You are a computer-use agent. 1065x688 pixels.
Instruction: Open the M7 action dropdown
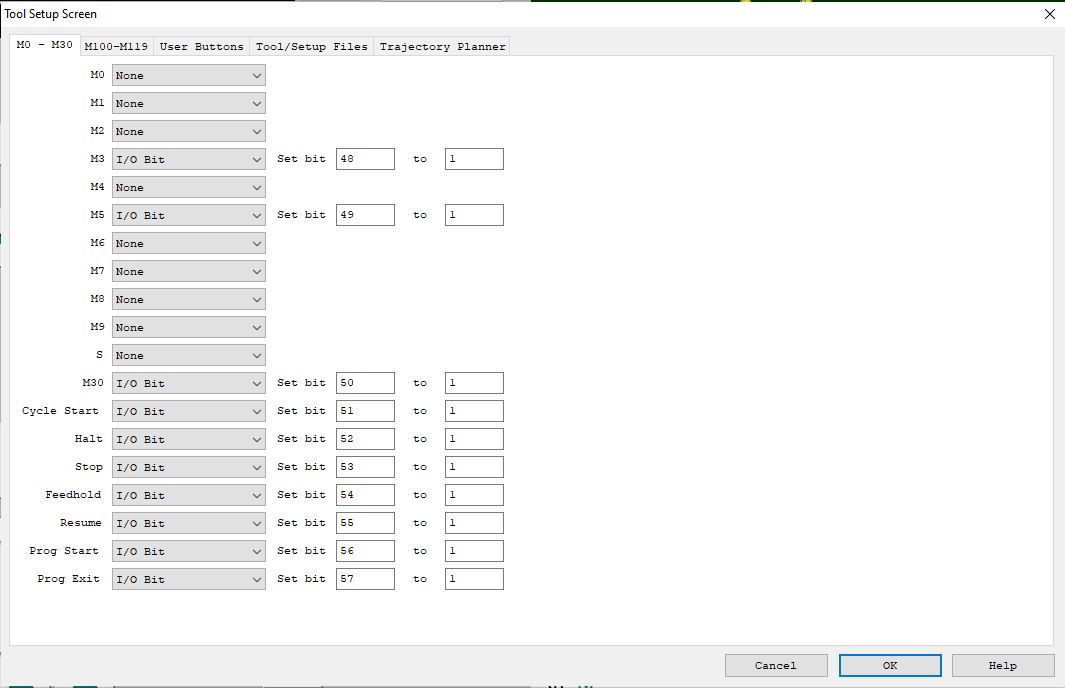tap(188, 272)
